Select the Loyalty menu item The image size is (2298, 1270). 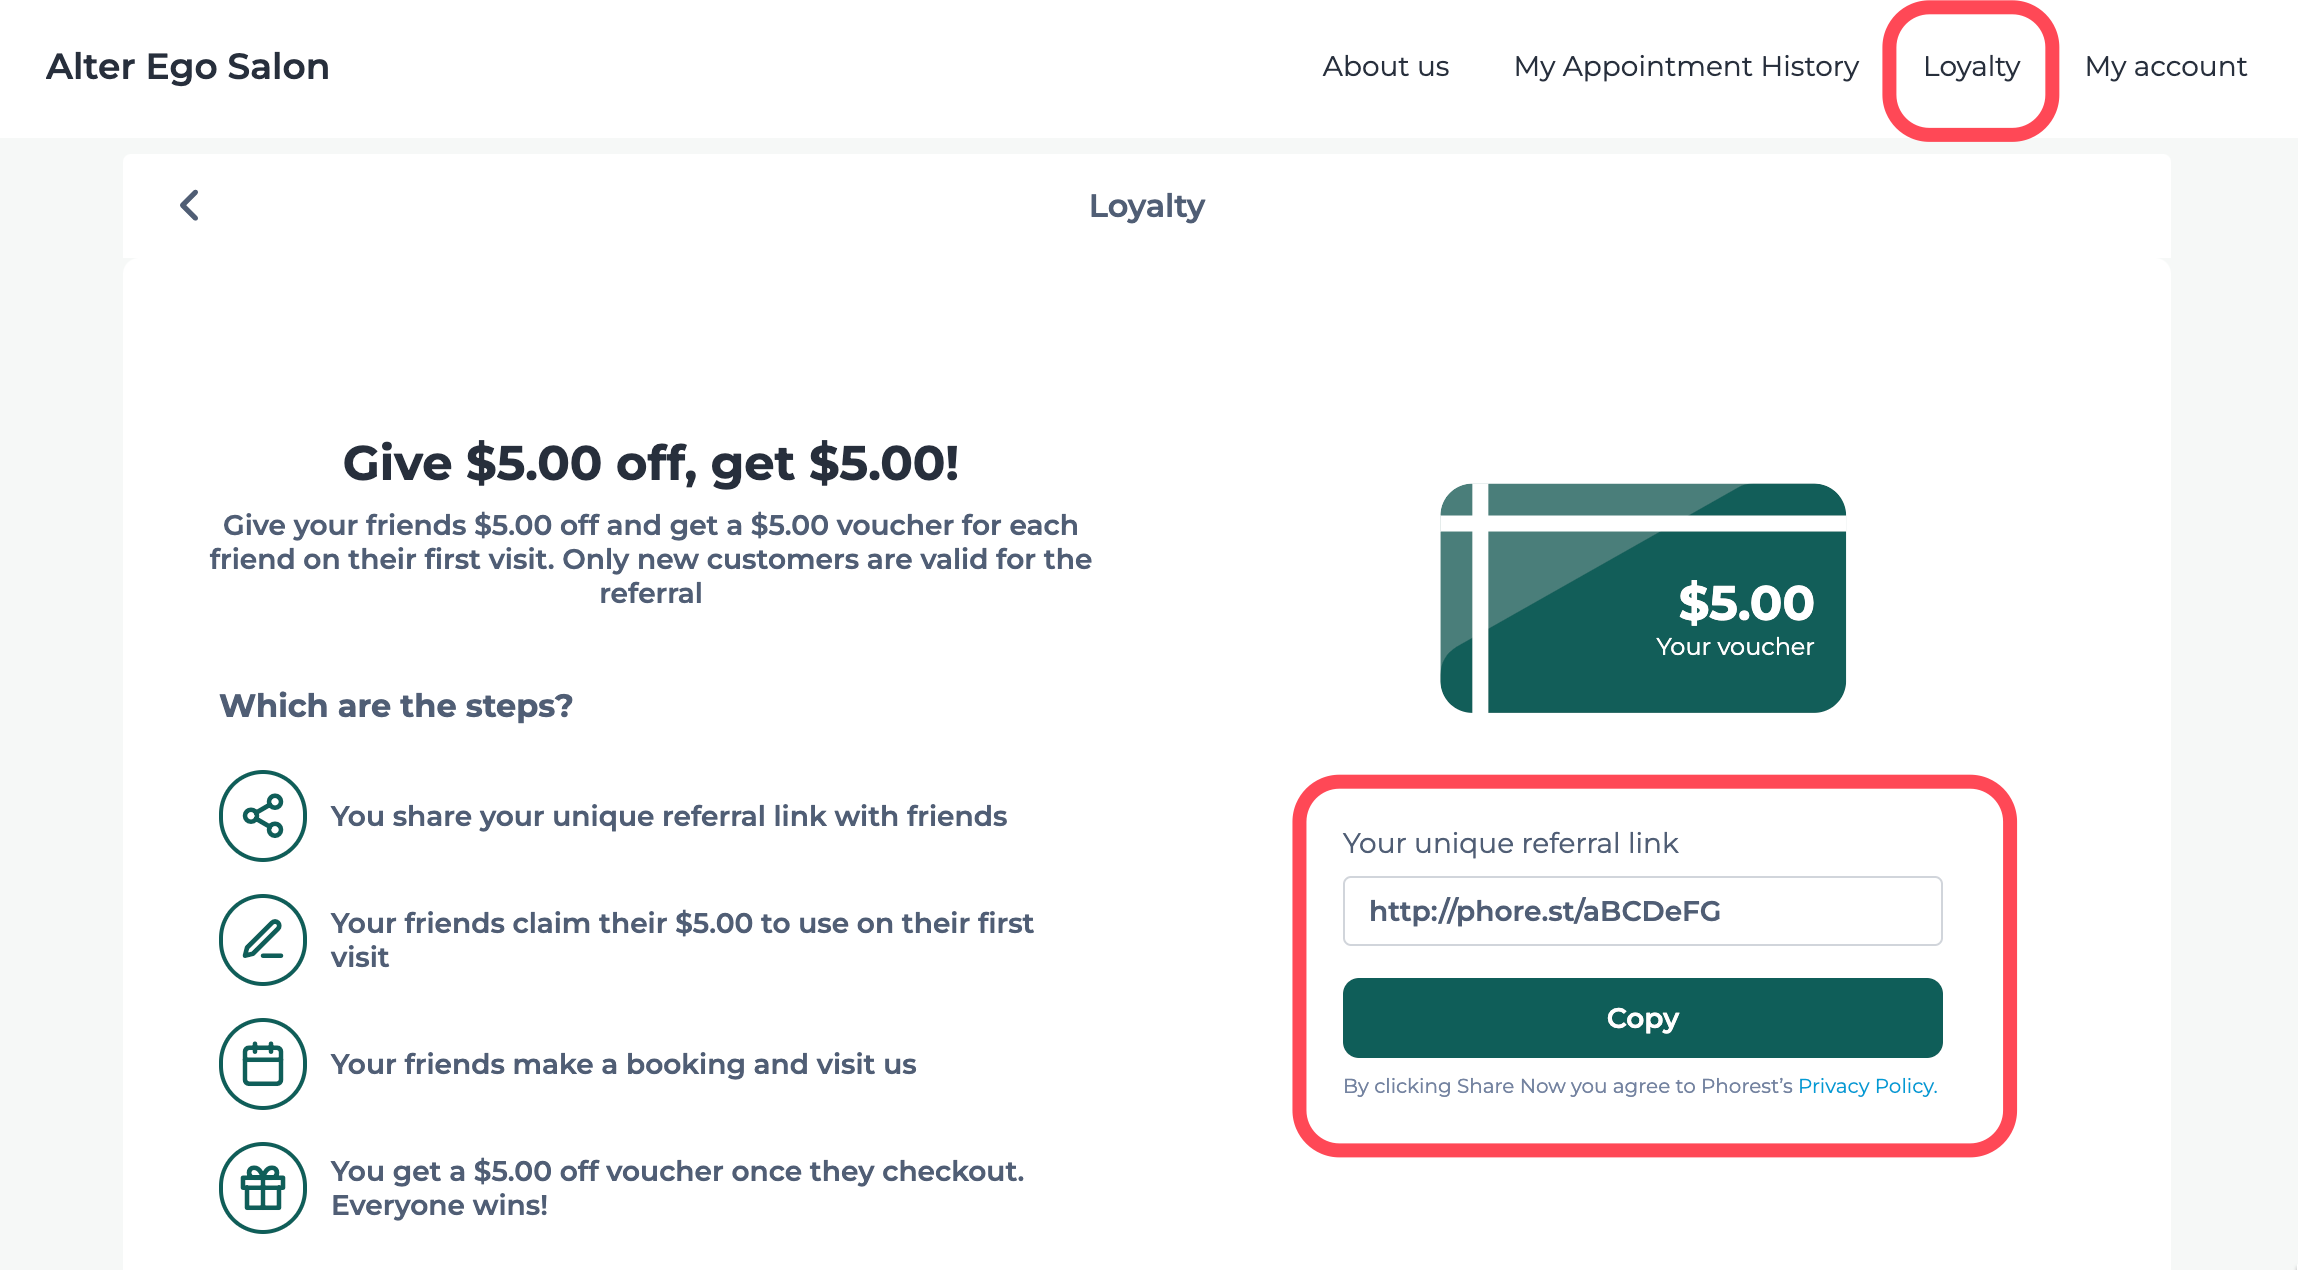pyautogui.click(x=1972, y=66)
